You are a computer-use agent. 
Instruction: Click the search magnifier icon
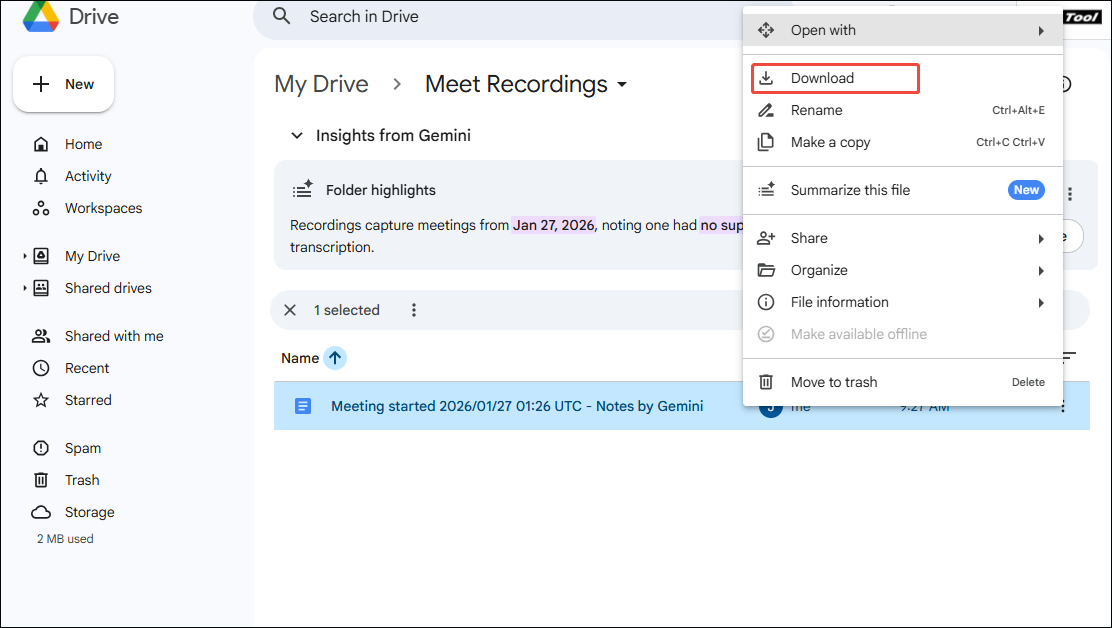click(x=281, y=16)
